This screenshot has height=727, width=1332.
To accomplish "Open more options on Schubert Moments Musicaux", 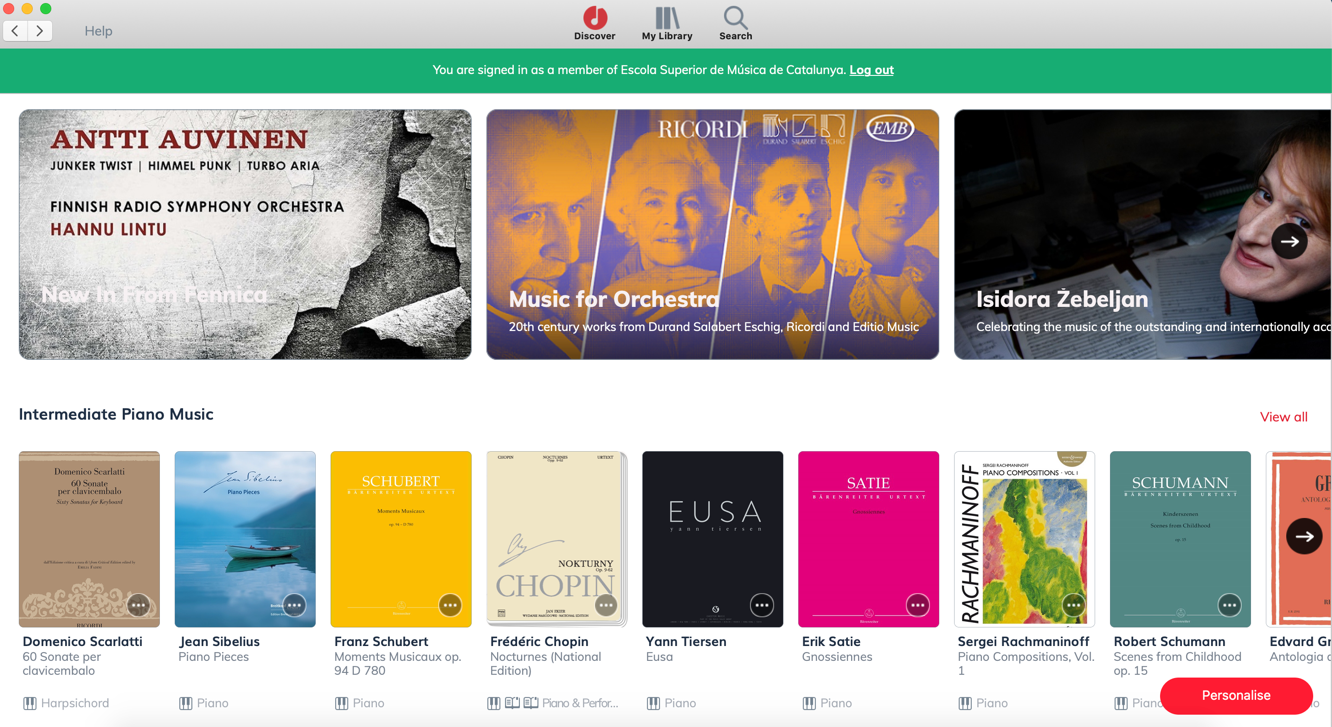I will click(x=450, y=605).
